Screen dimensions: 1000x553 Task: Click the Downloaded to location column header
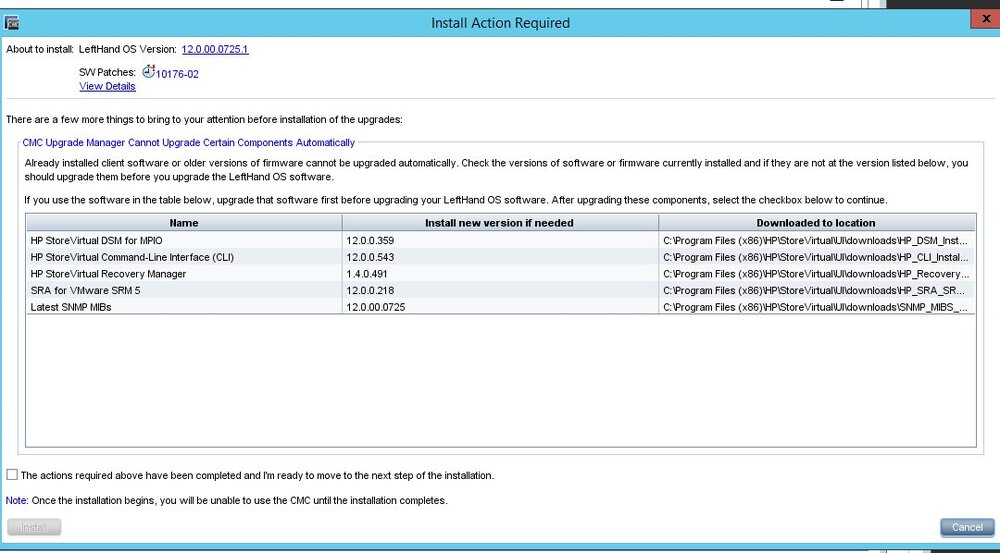816,223
